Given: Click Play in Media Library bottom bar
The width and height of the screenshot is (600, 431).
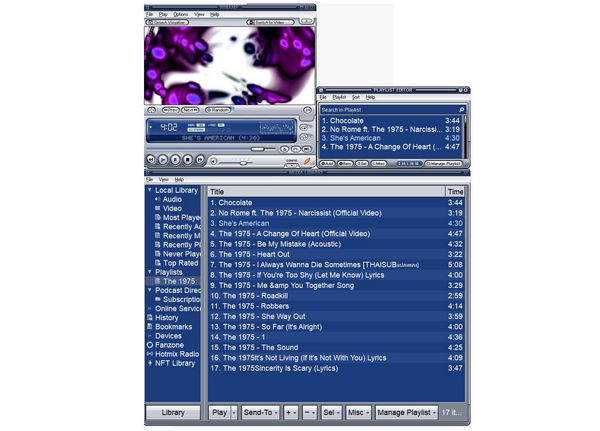Looking at the screenshot, I should tap(220, 413).
